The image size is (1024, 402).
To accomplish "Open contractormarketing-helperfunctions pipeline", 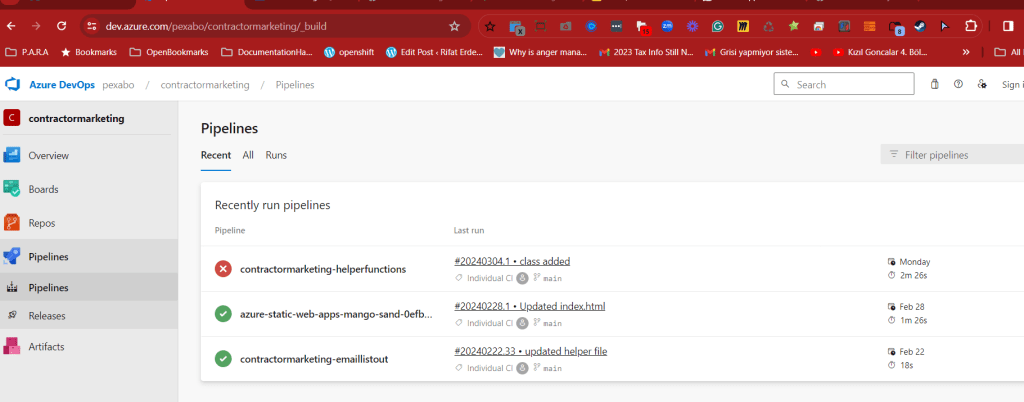I will (x=323, y=269).
